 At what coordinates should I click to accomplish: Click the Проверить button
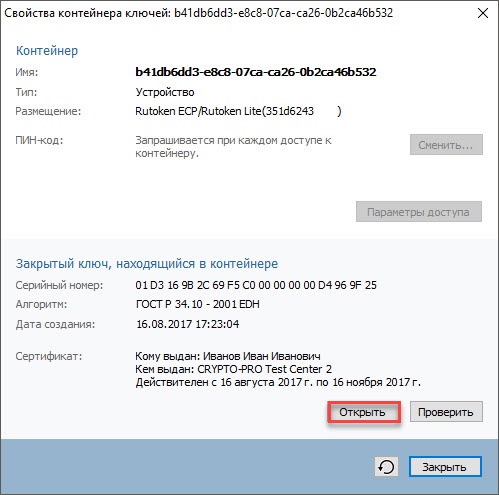click(446, 412)
